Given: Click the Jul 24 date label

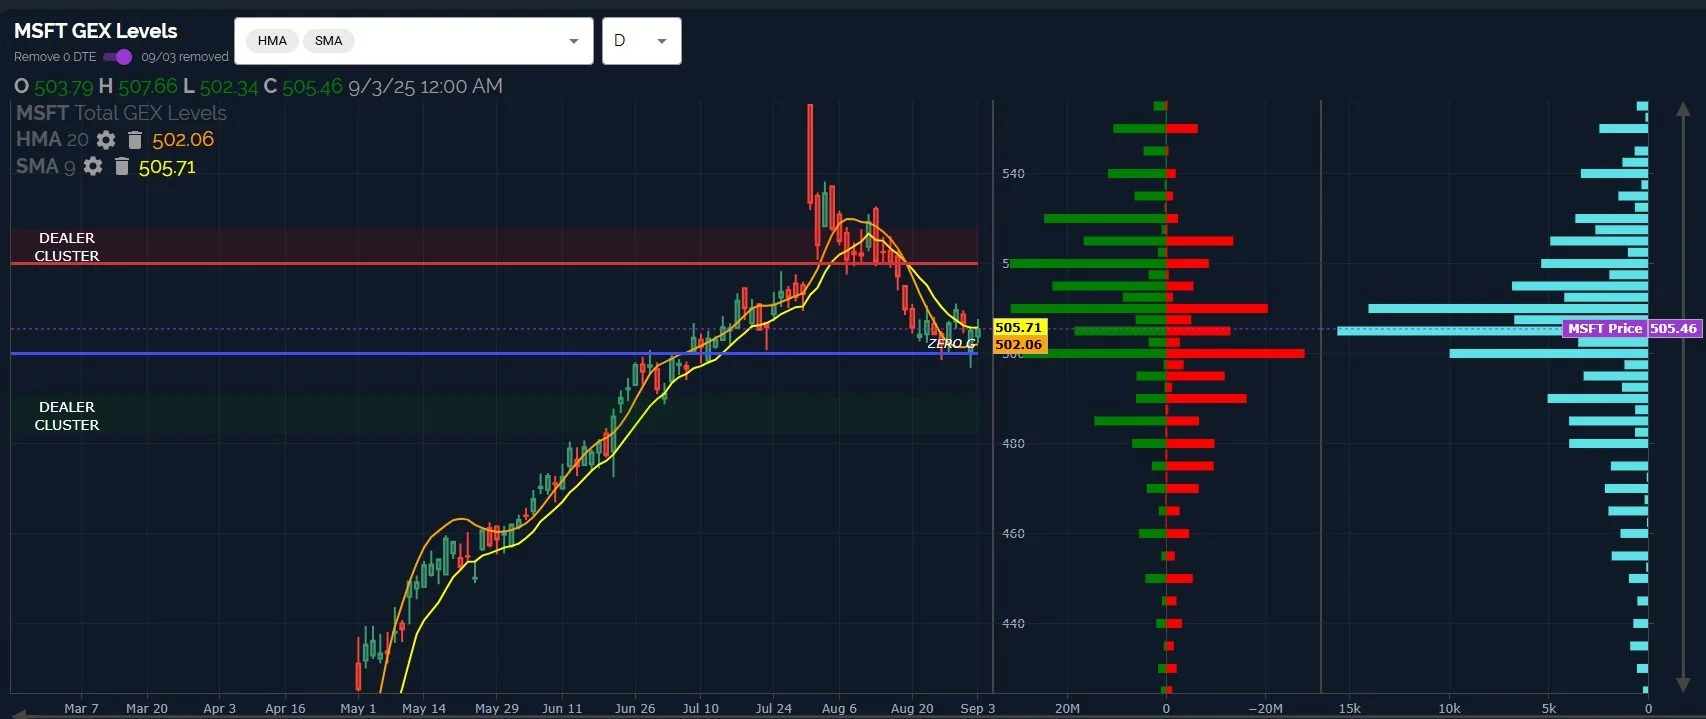Looking at the screenshot, I should coord(773,708).
